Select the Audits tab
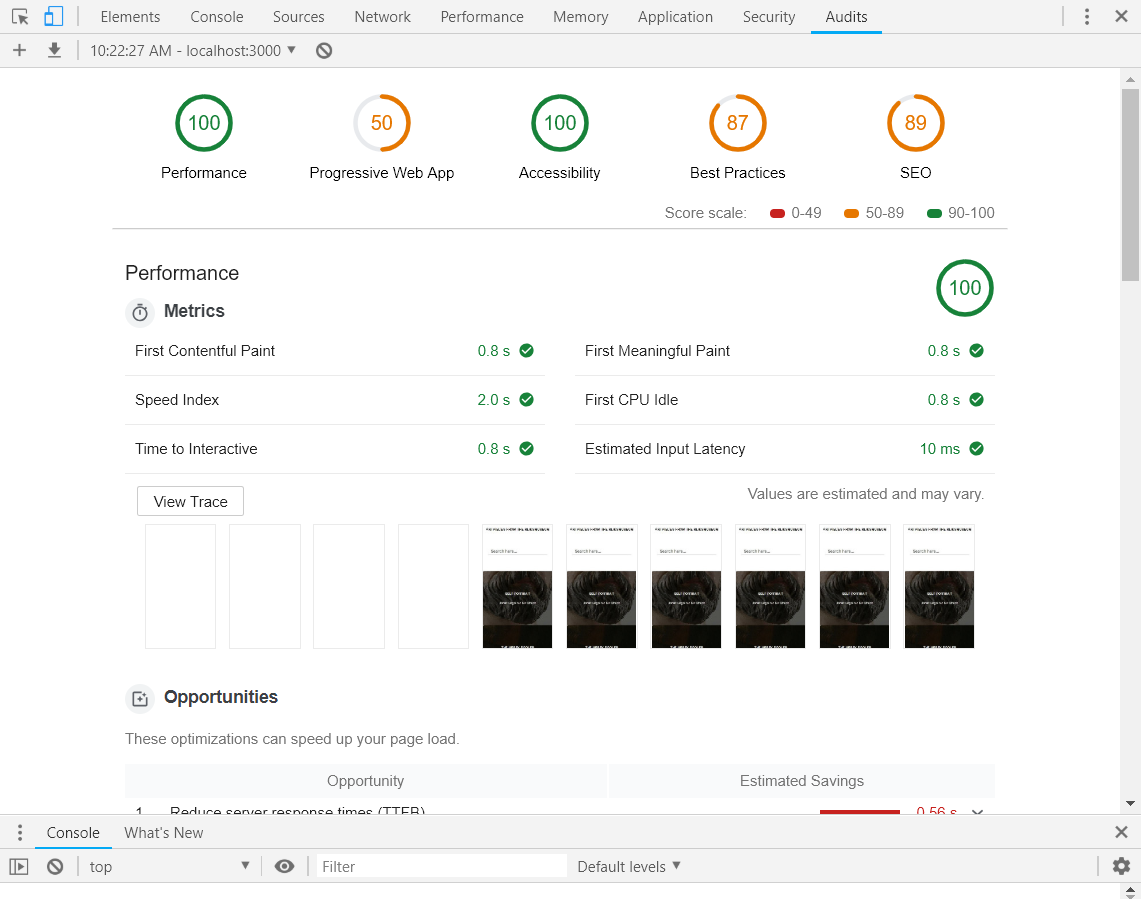This screenshot has width=1141, height=899. 846,17
